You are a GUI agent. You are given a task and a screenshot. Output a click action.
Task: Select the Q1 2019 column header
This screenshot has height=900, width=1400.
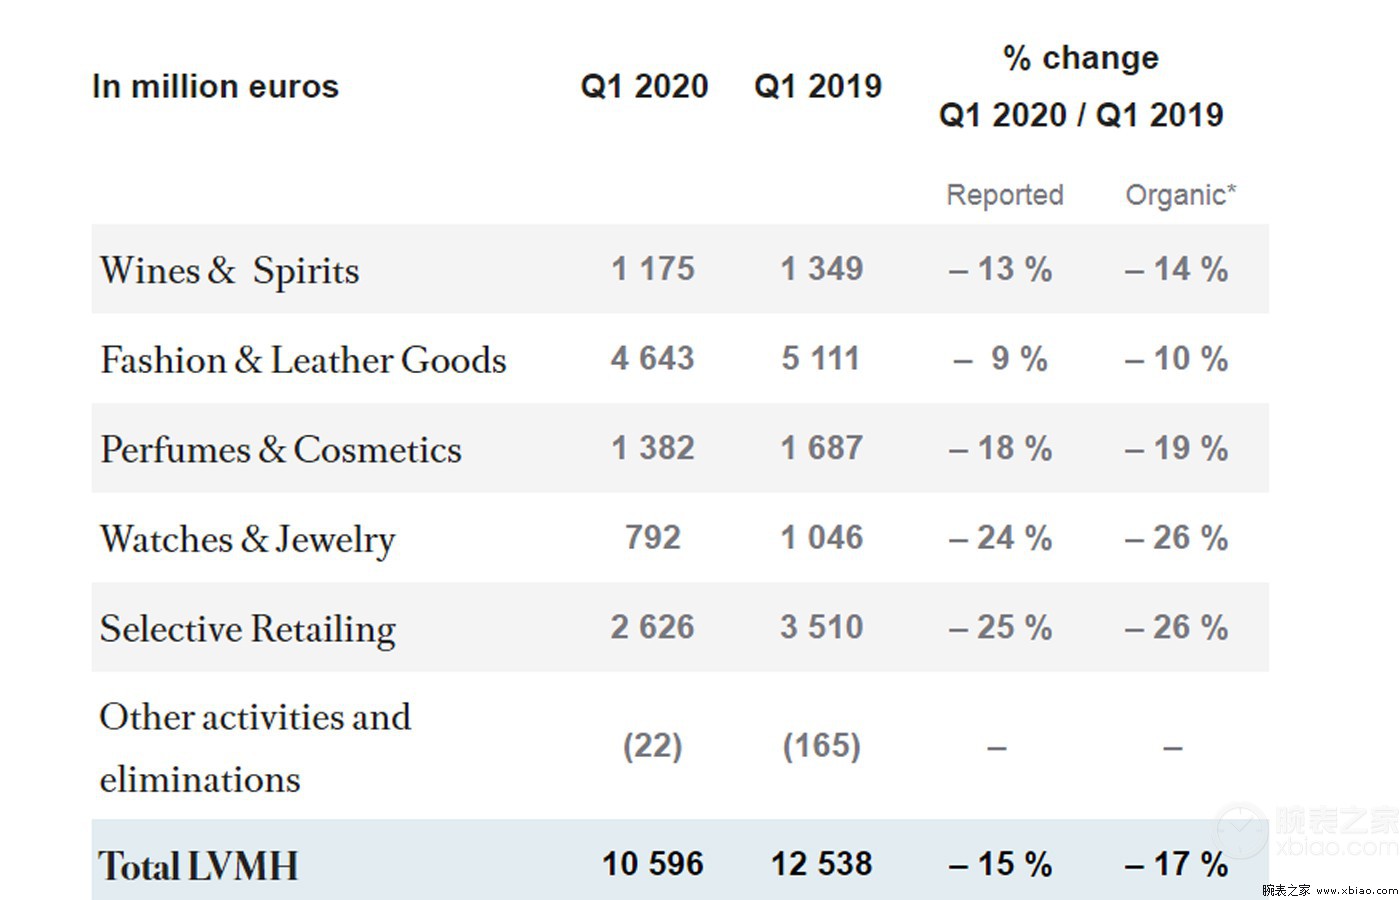click(x=818, y=87)
